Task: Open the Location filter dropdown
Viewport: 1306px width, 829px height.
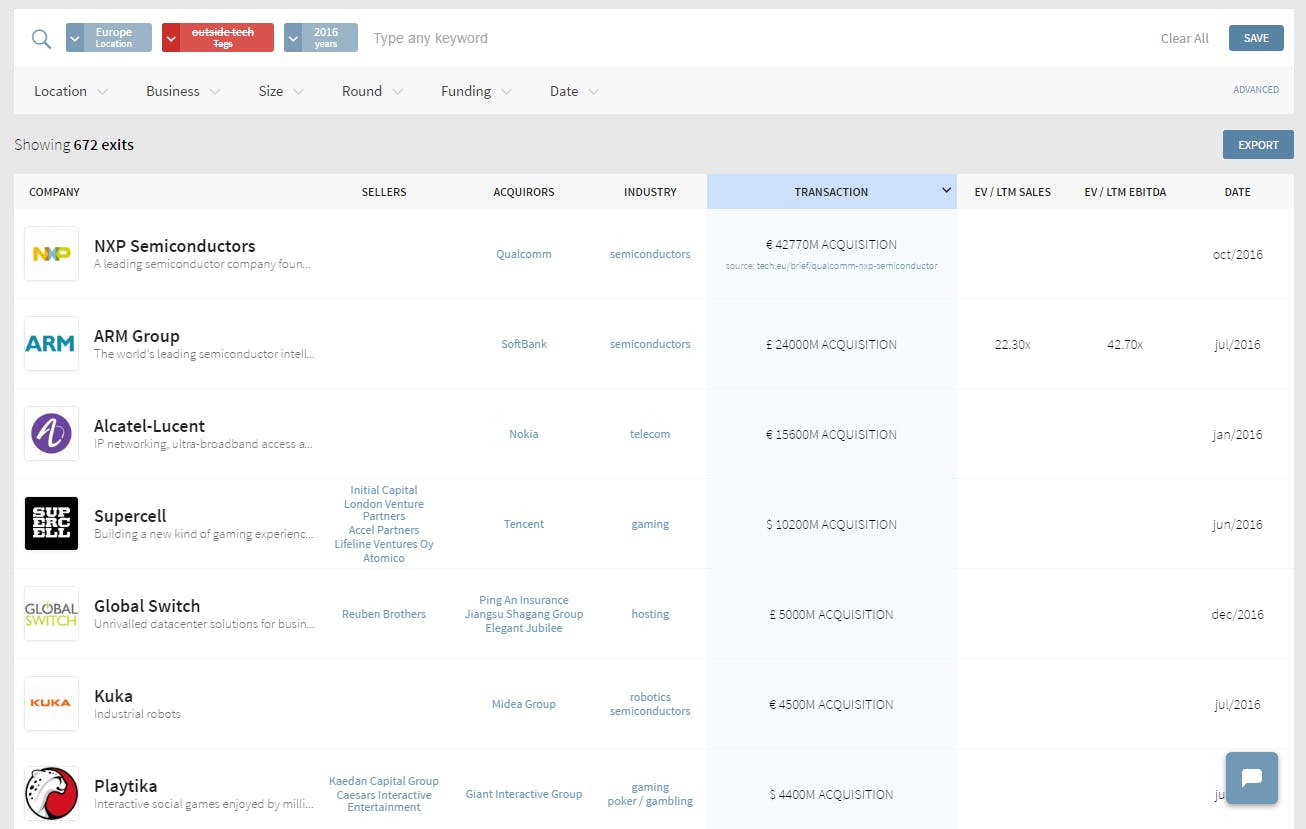Action: click(70, 91)
